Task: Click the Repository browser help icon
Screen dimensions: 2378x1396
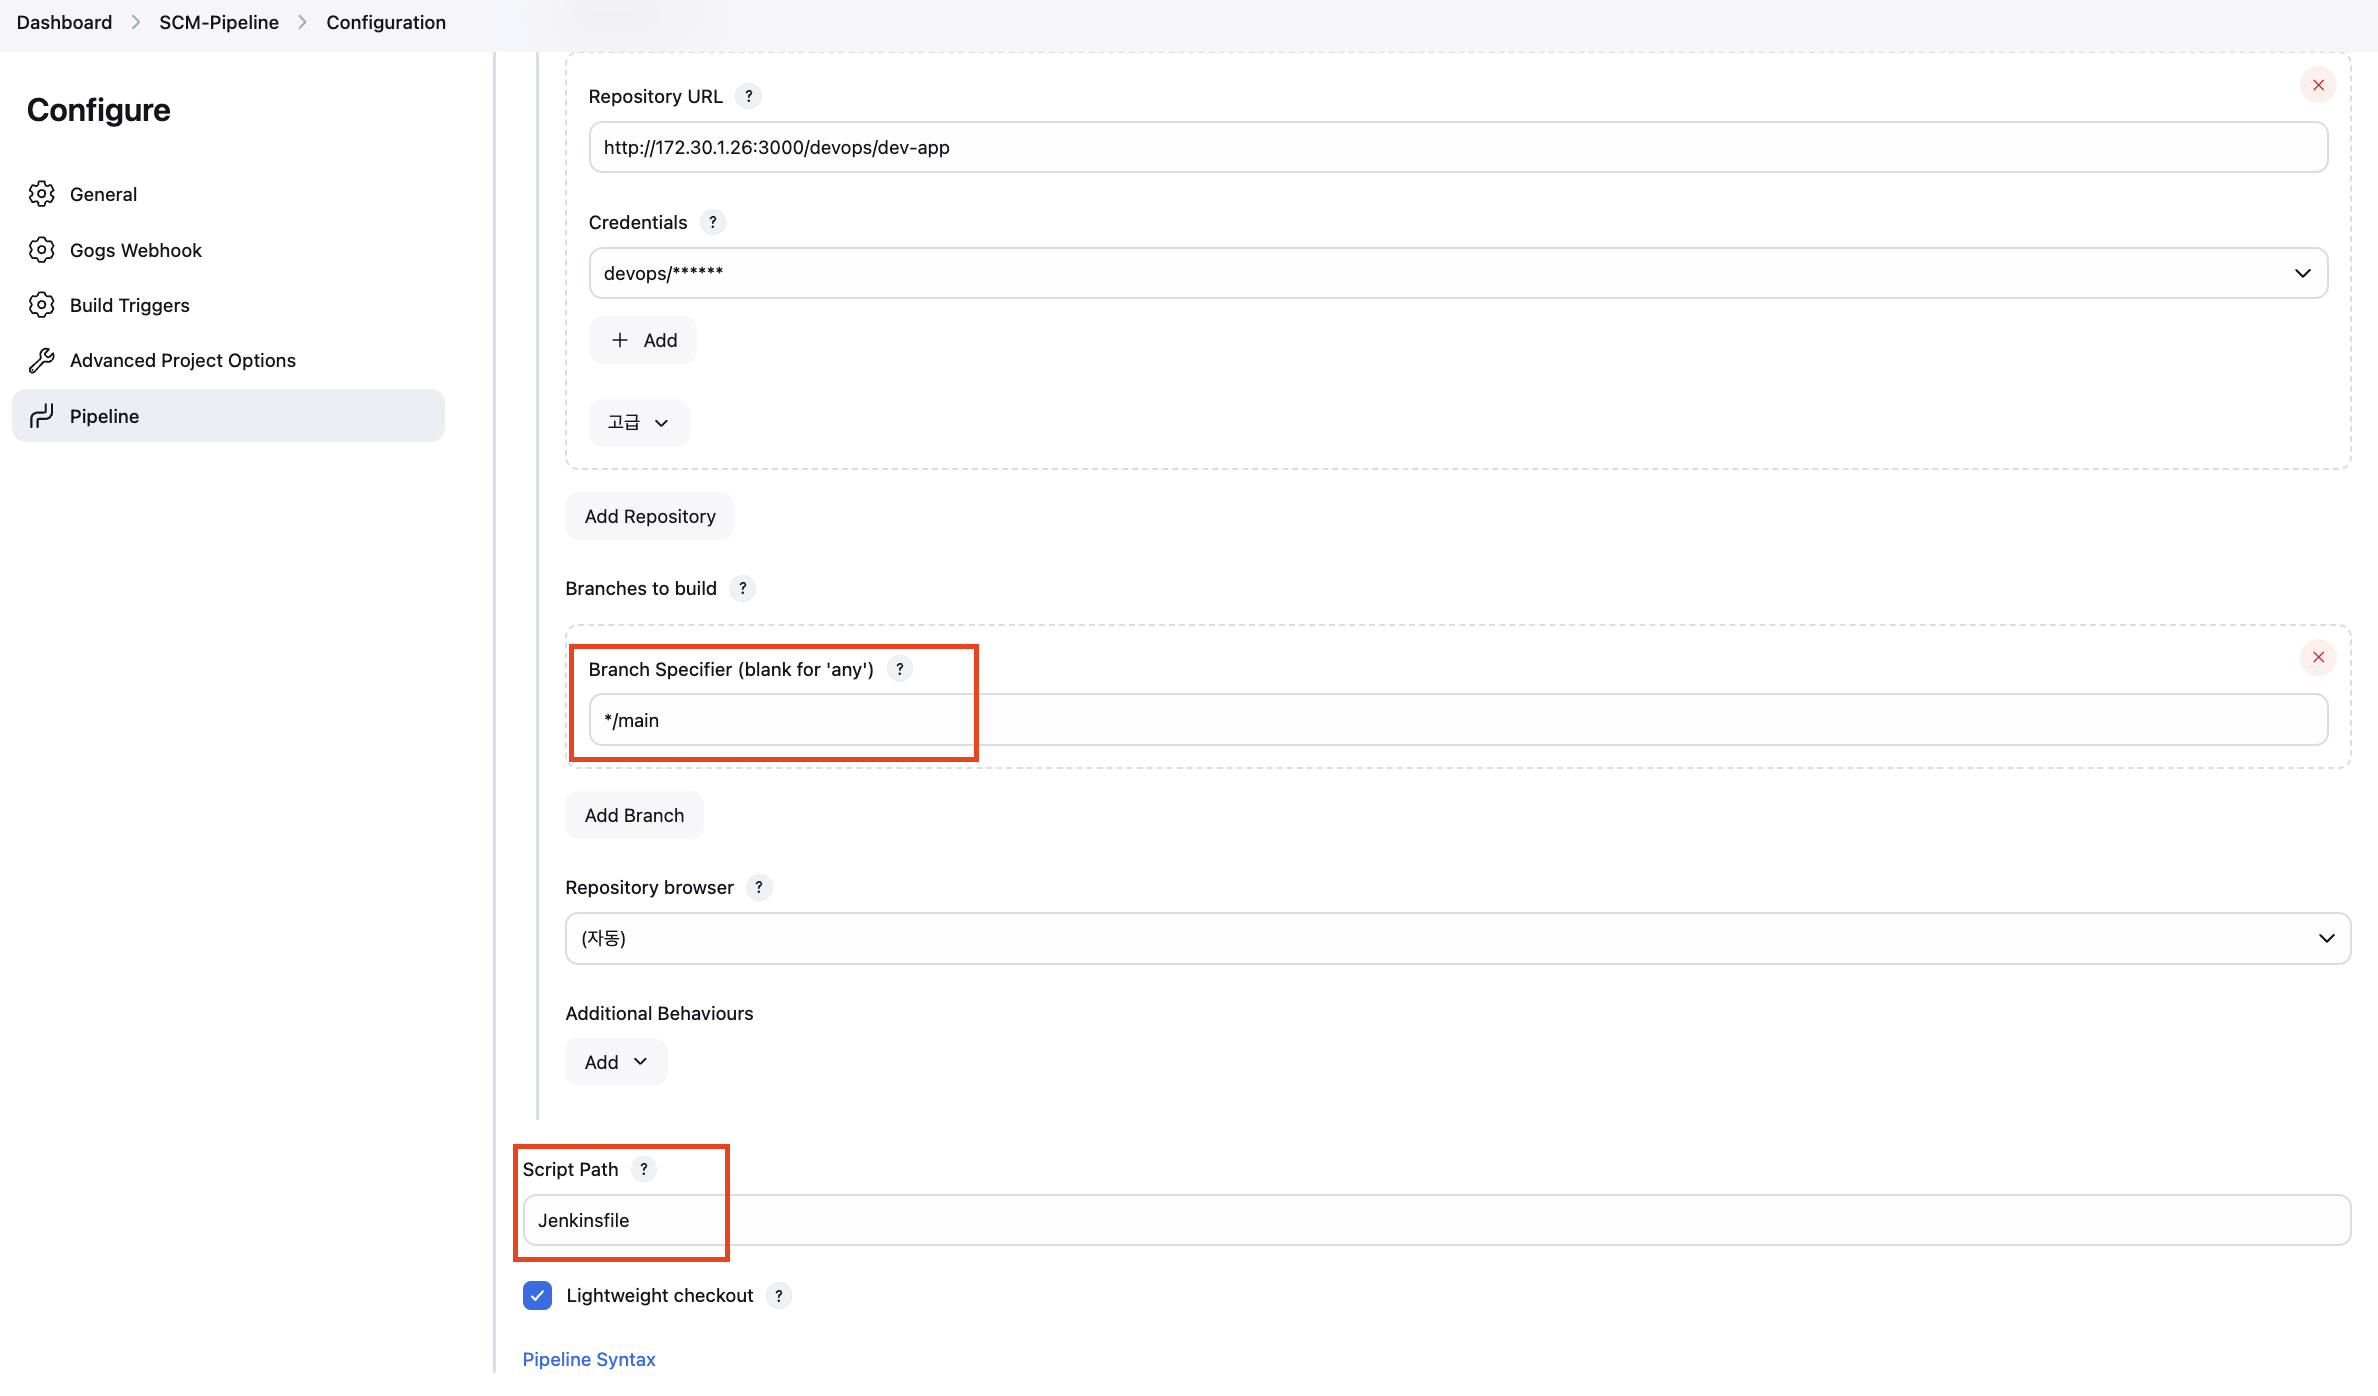Action: tap(759, 887)
